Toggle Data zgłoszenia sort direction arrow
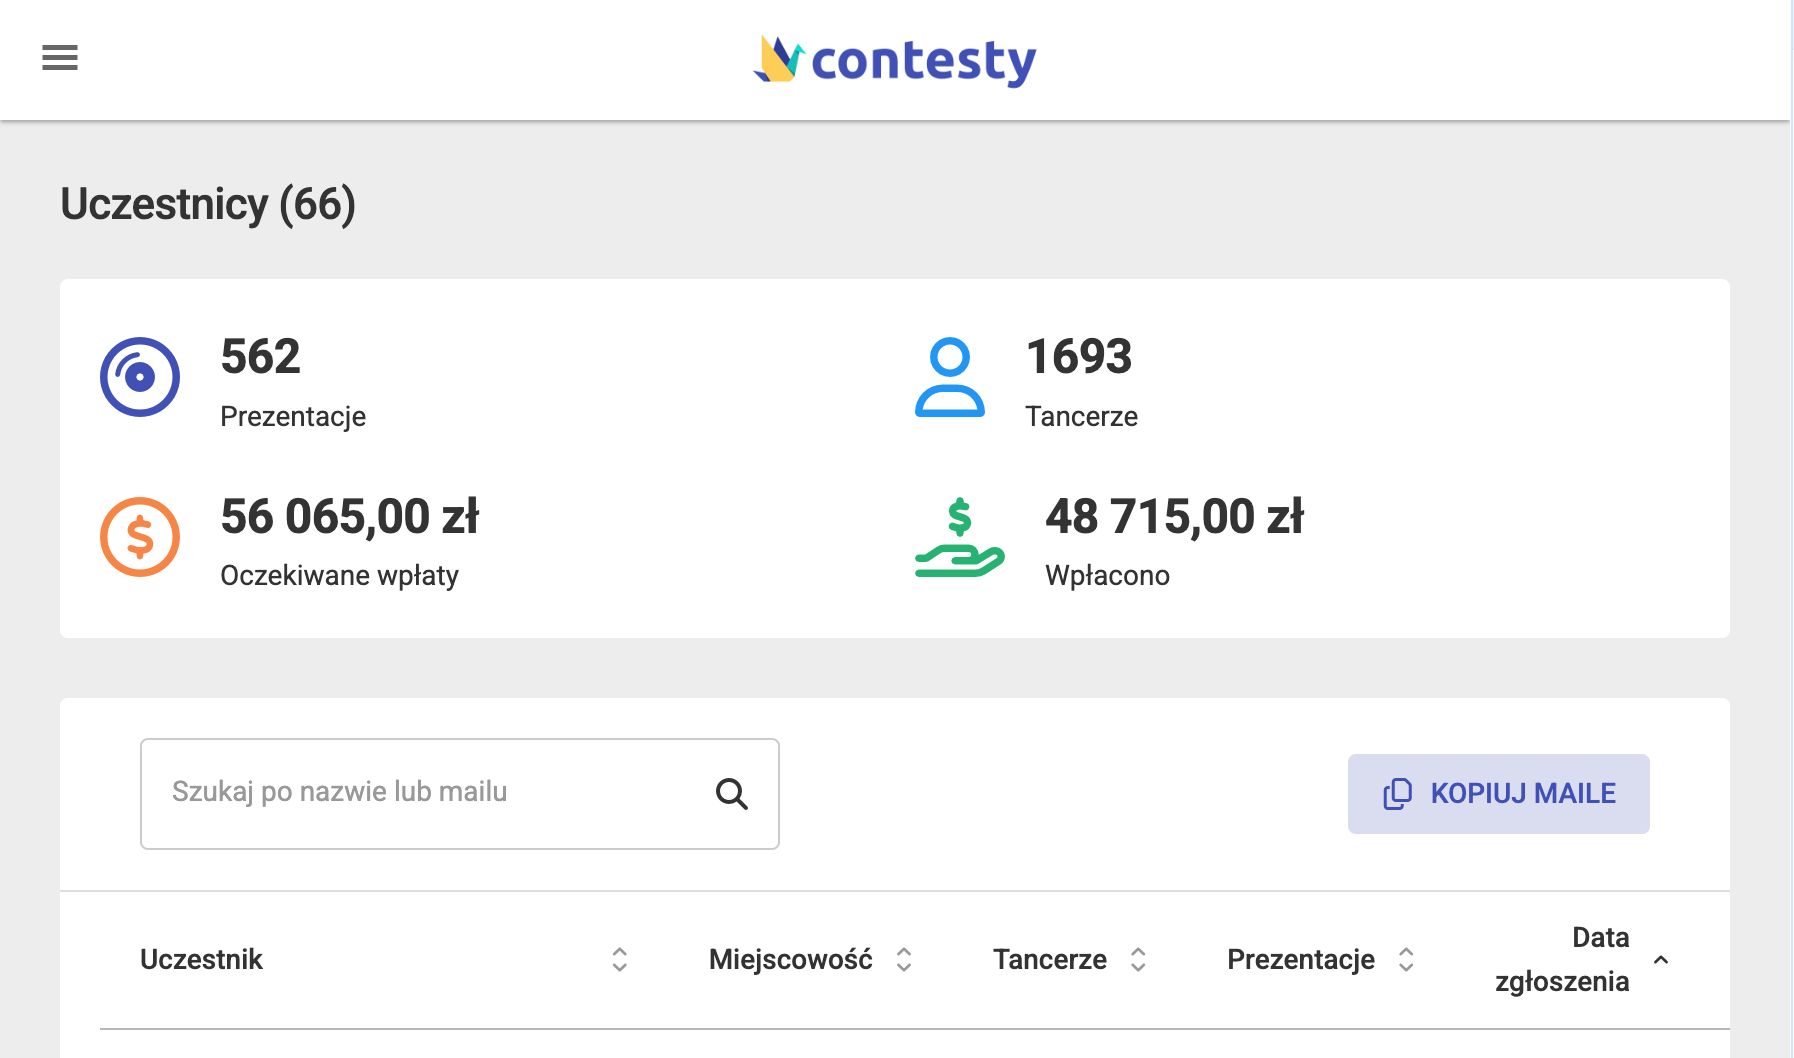 pos(1661,960)
